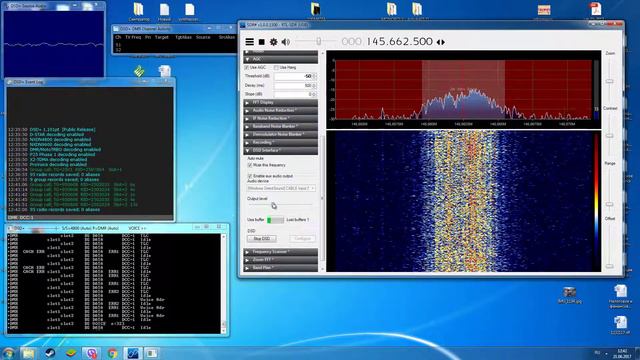This screenshot has height=360, width=640.
Task: Expand the Zoom FFT panel
Action: pos(280,260)
